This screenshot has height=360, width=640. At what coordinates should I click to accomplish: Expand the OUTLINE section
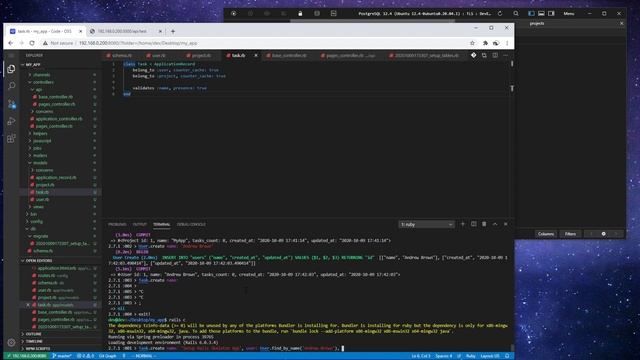point(33,334)
